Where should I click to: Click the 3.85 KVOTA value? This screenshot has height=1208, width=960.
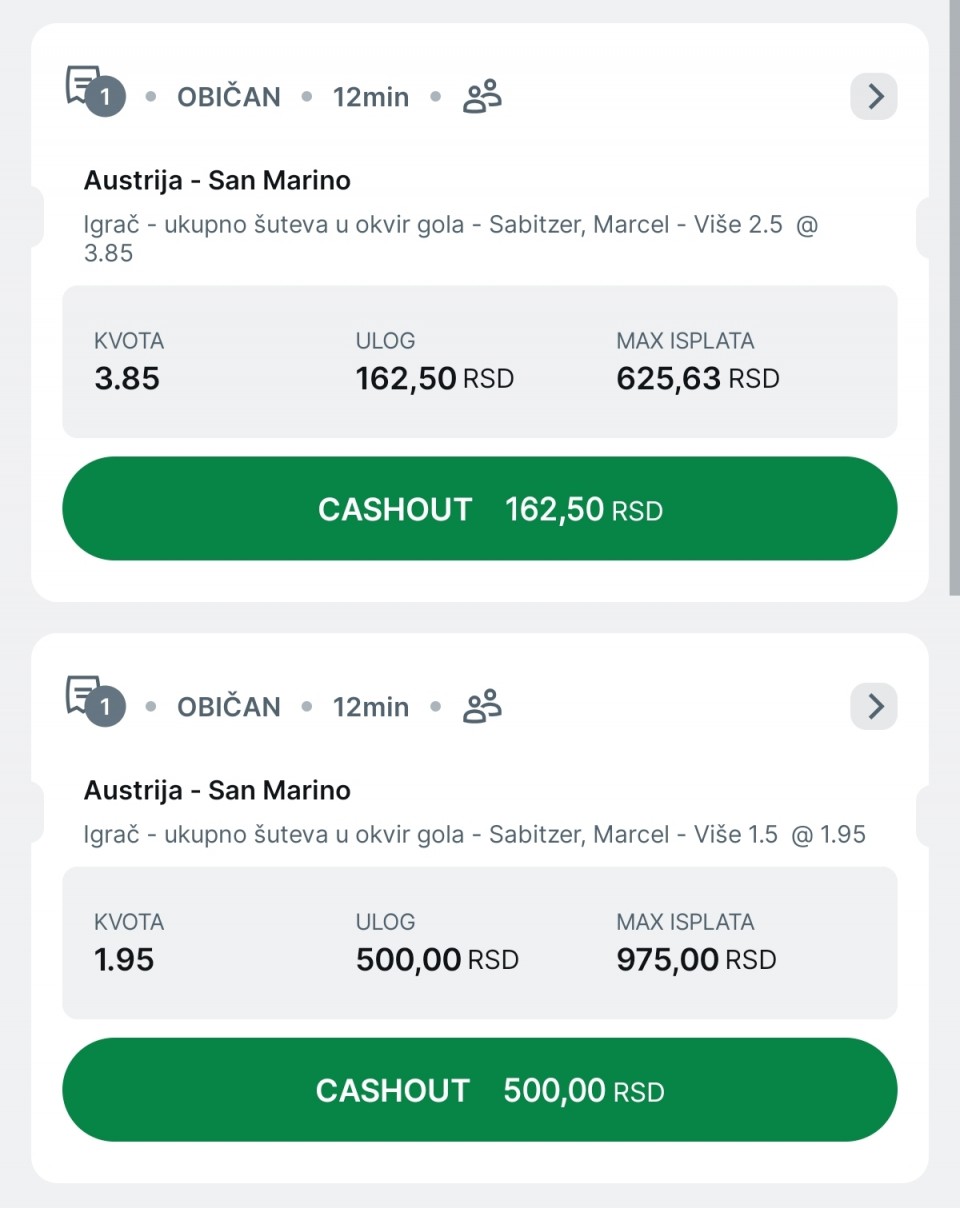tap(127, 379)
